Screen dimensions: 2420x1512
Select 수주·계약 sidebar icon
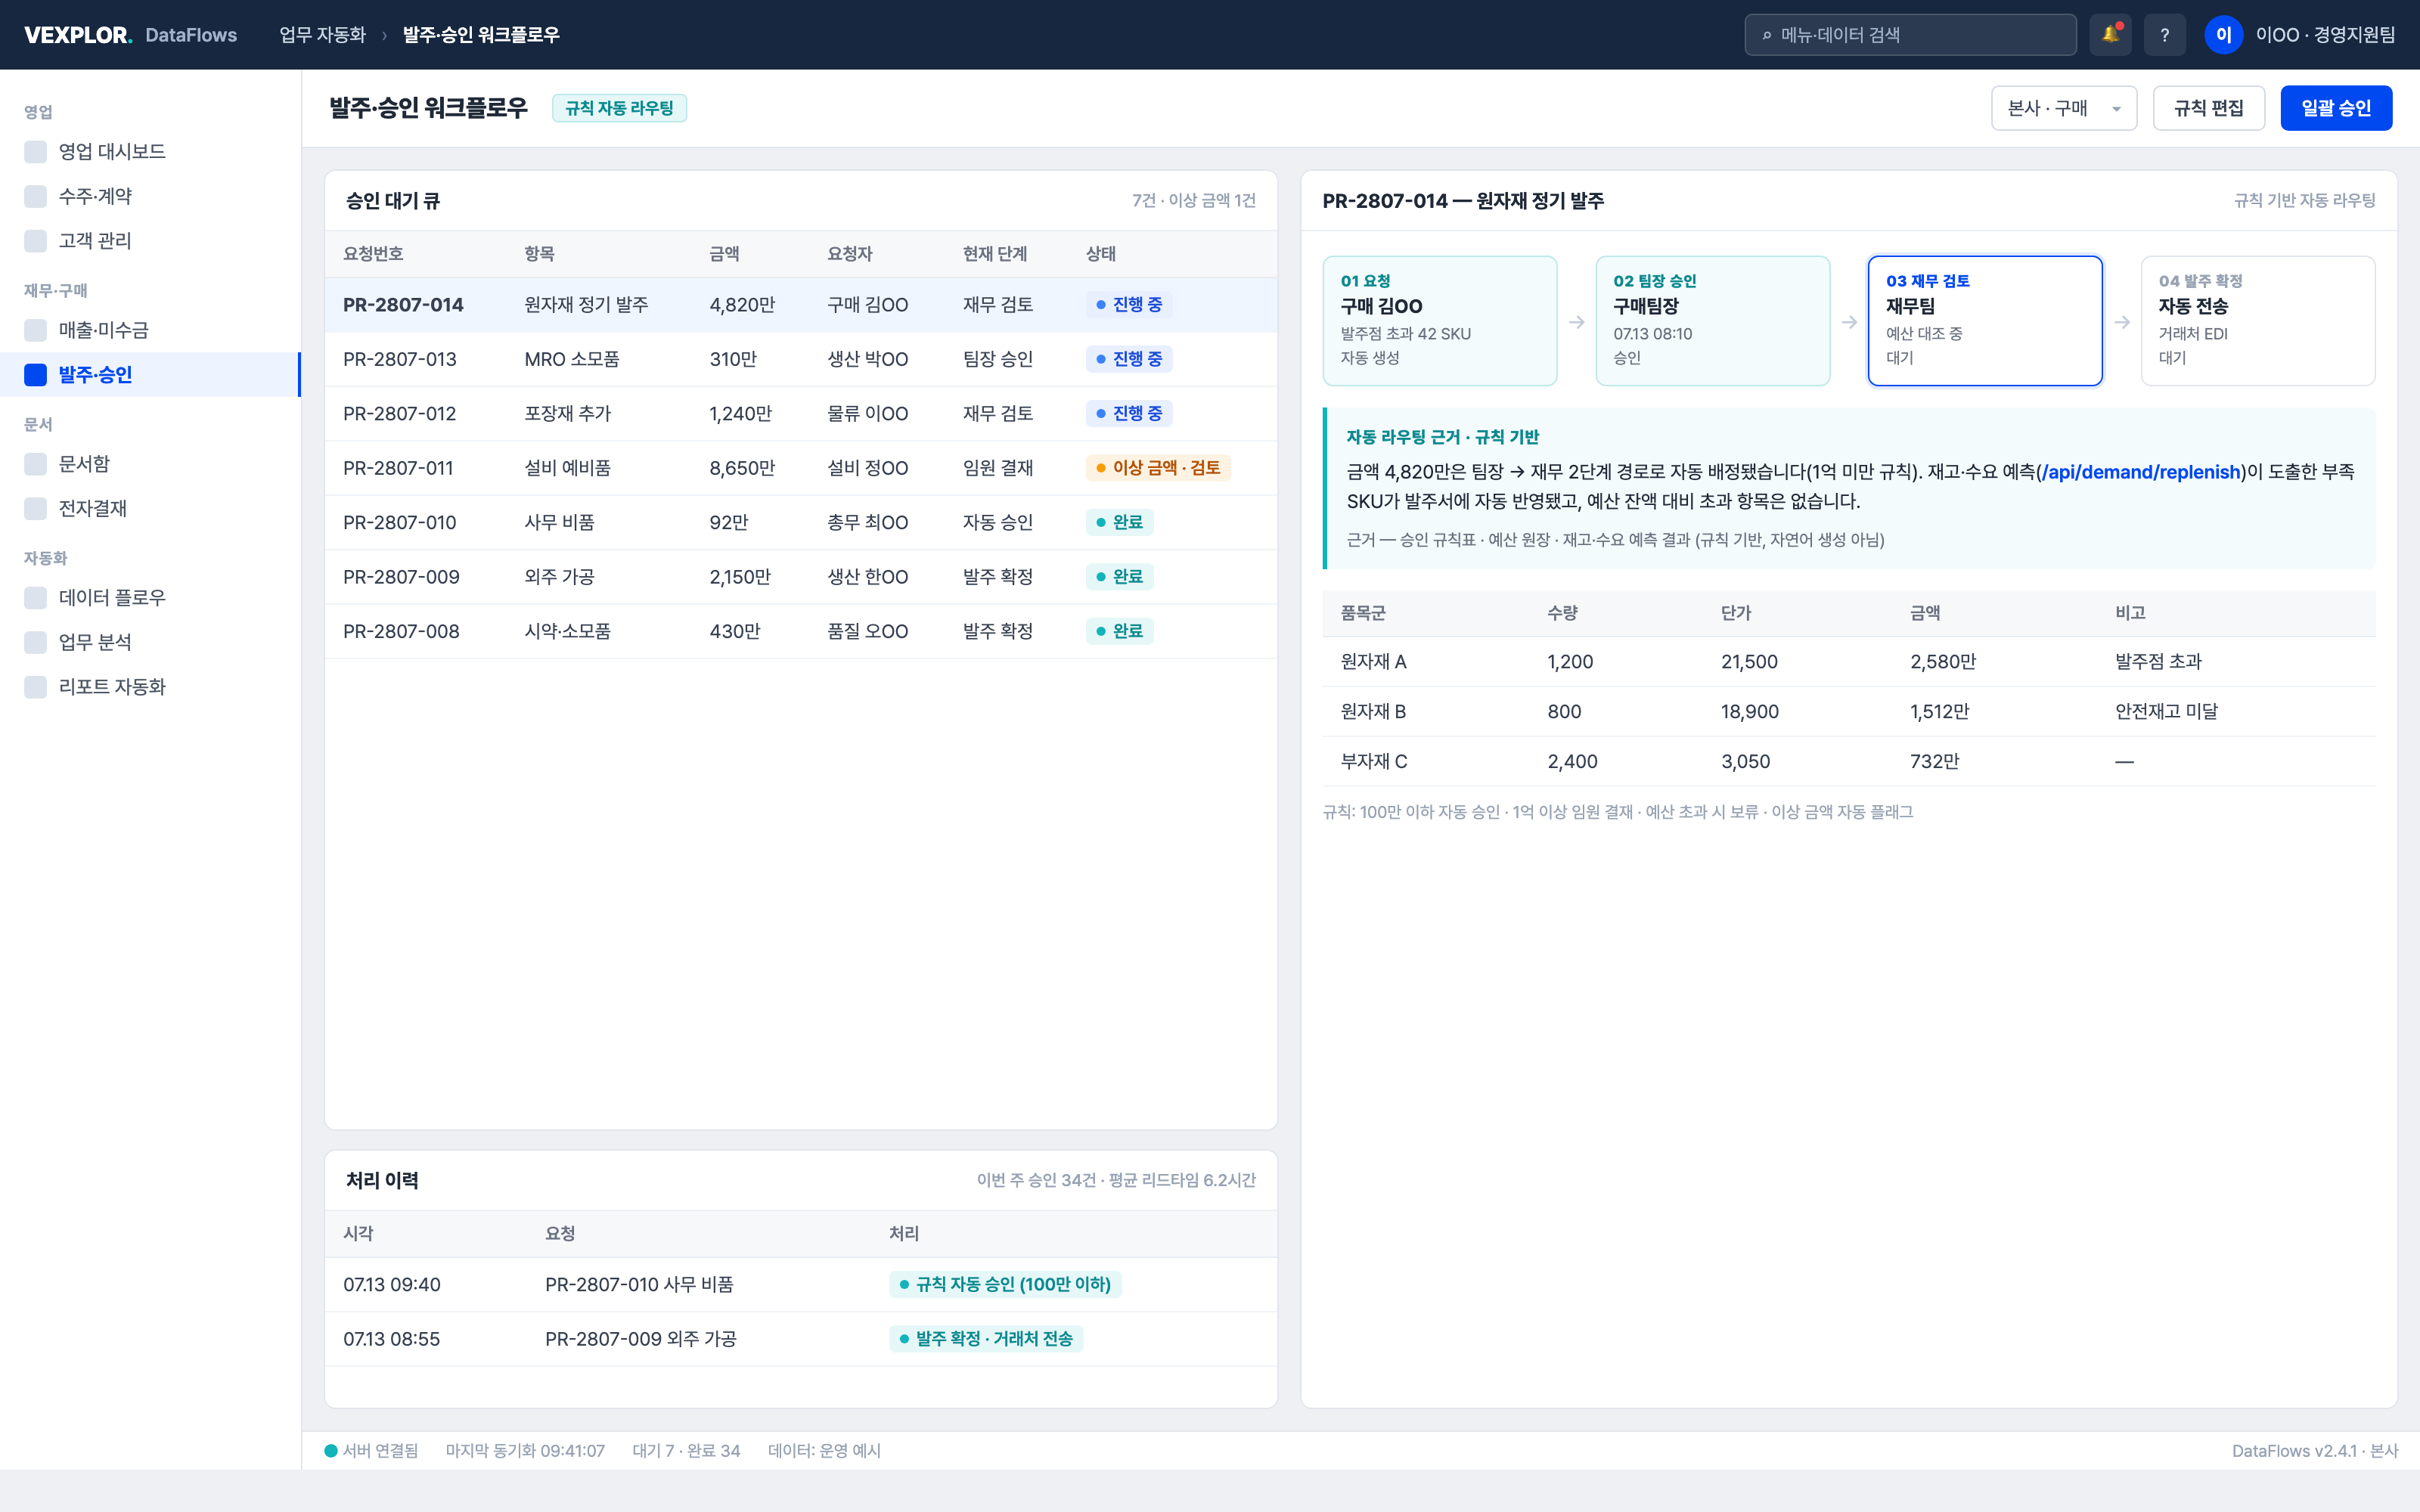(x=36, y=196)
